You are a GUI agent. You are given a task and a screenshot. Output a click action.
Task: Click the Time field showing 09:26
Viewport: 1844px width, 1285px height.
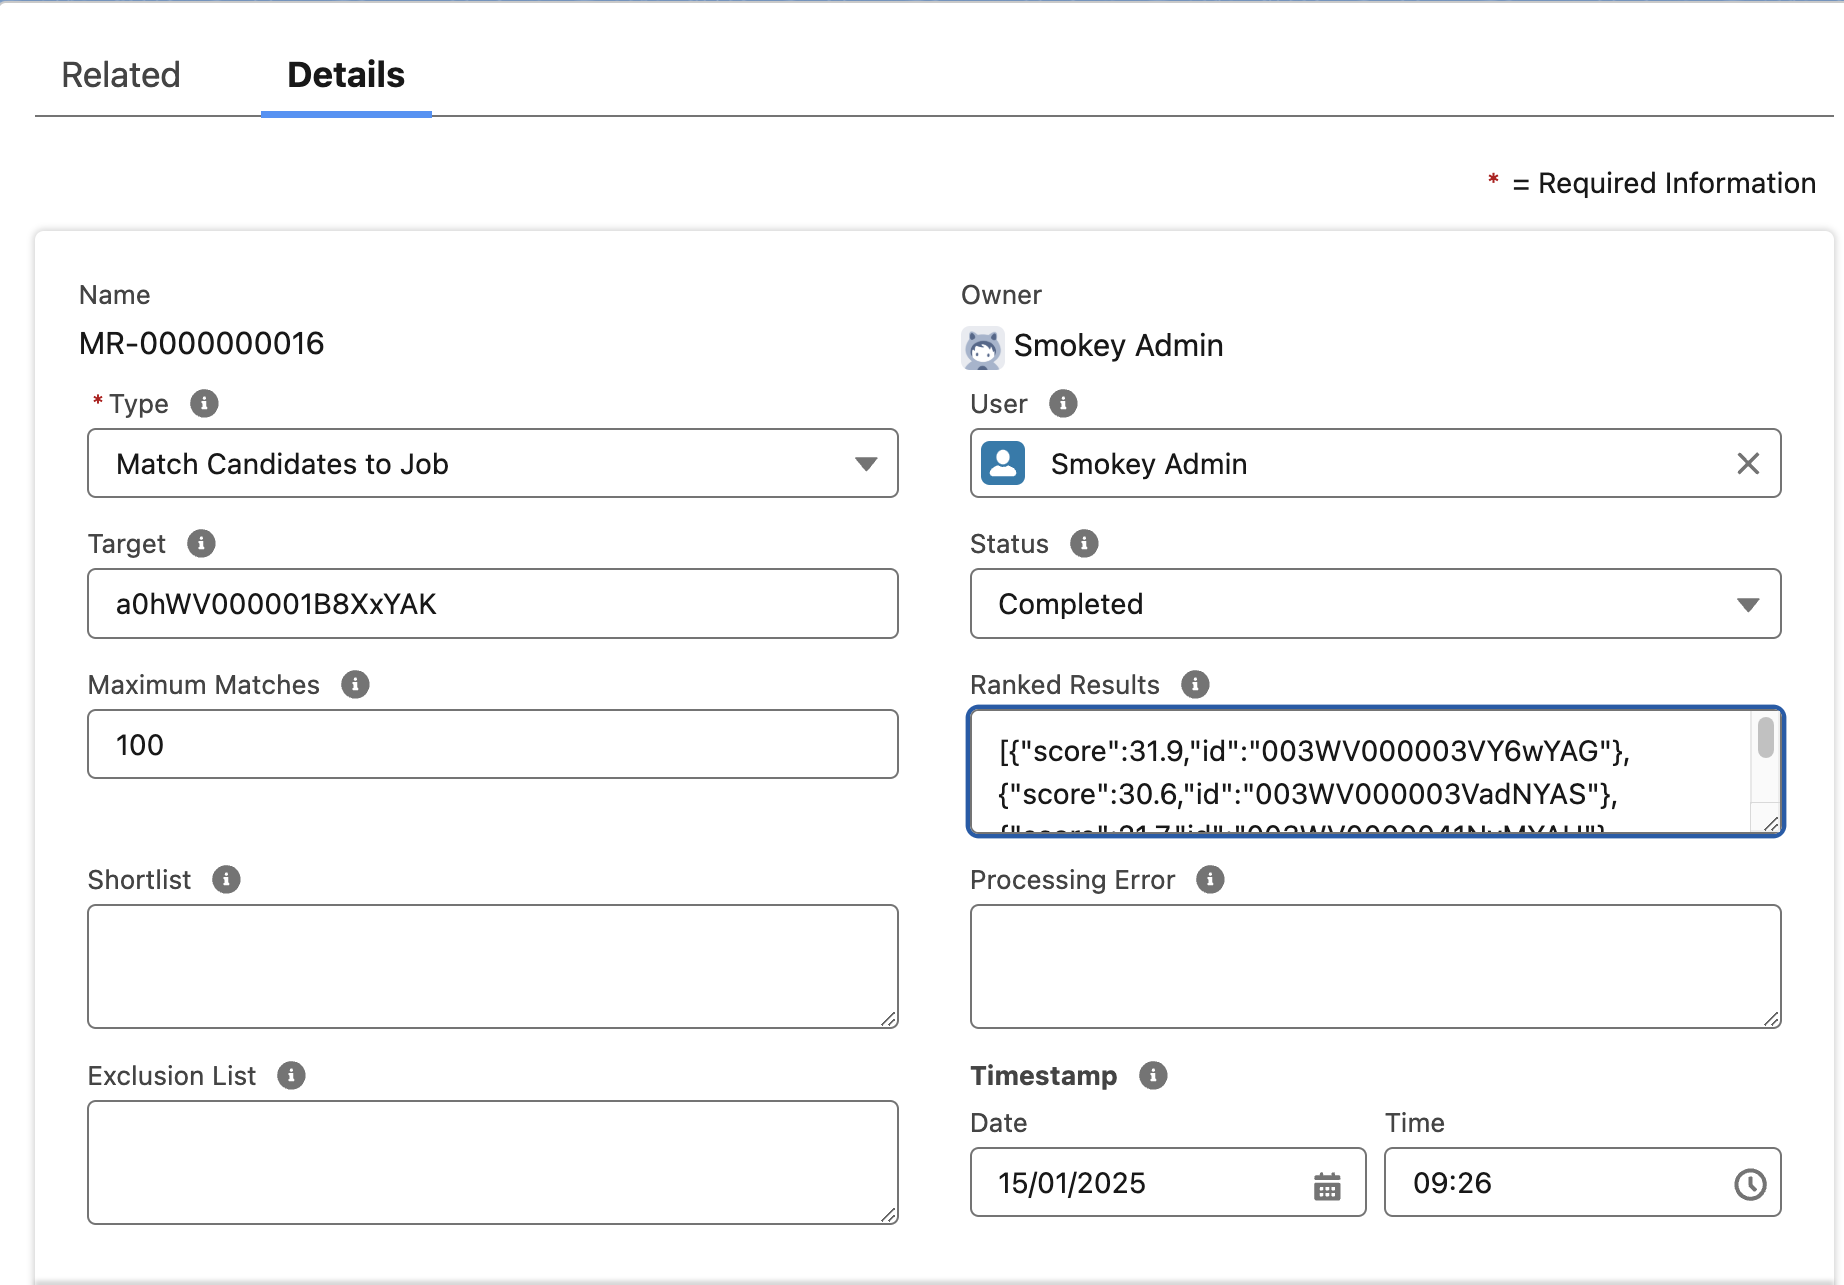point(1582,1182)
